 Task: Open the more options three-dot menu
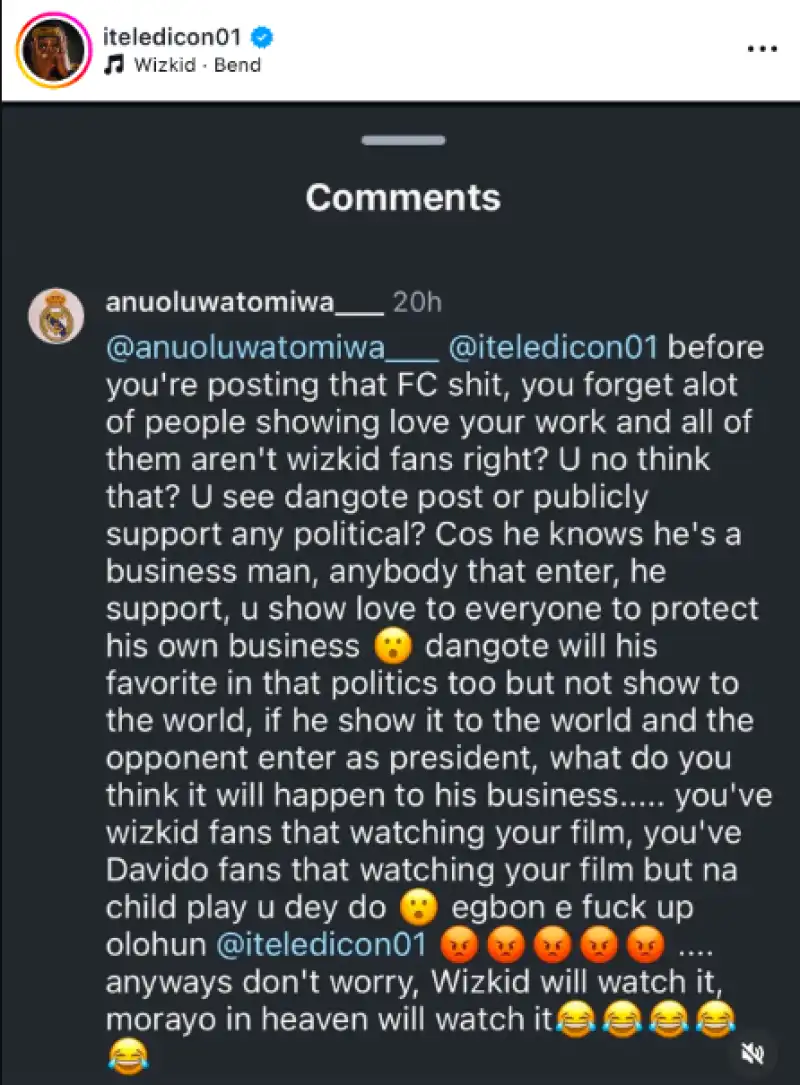(762, 48)
